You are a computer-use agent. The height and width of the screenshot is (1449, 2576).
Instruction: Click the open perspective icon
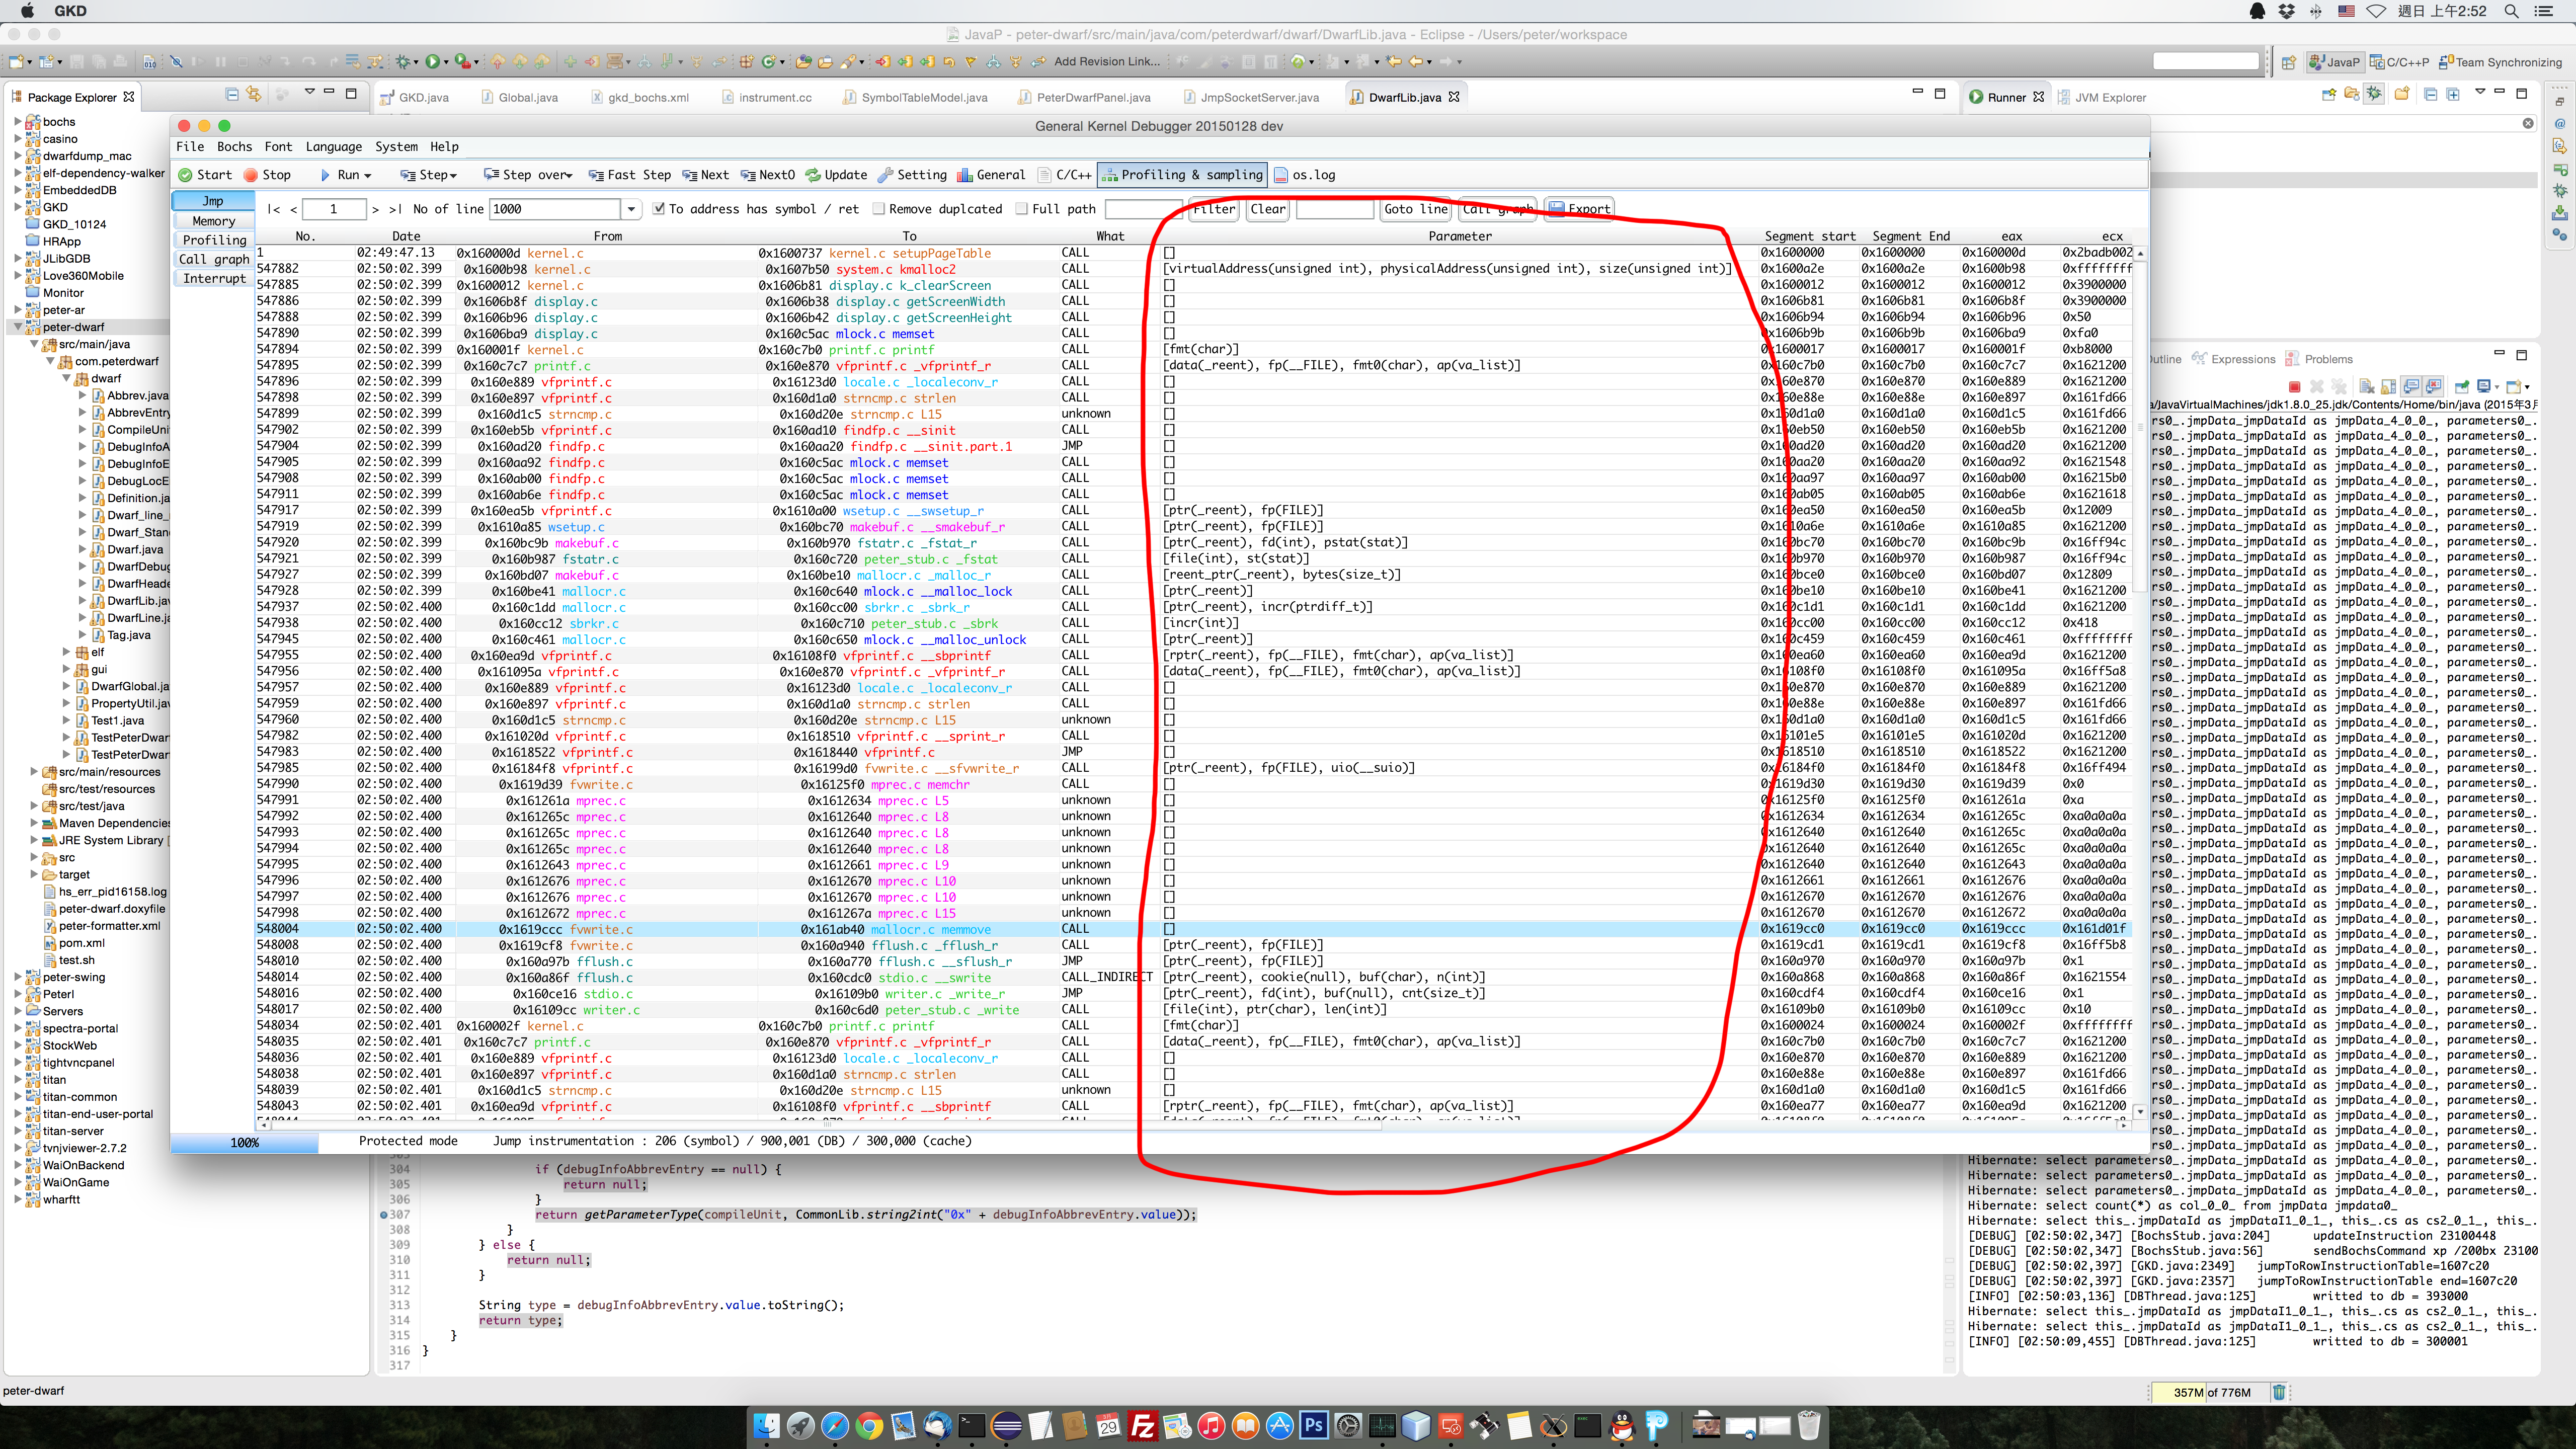[2288, 62]
